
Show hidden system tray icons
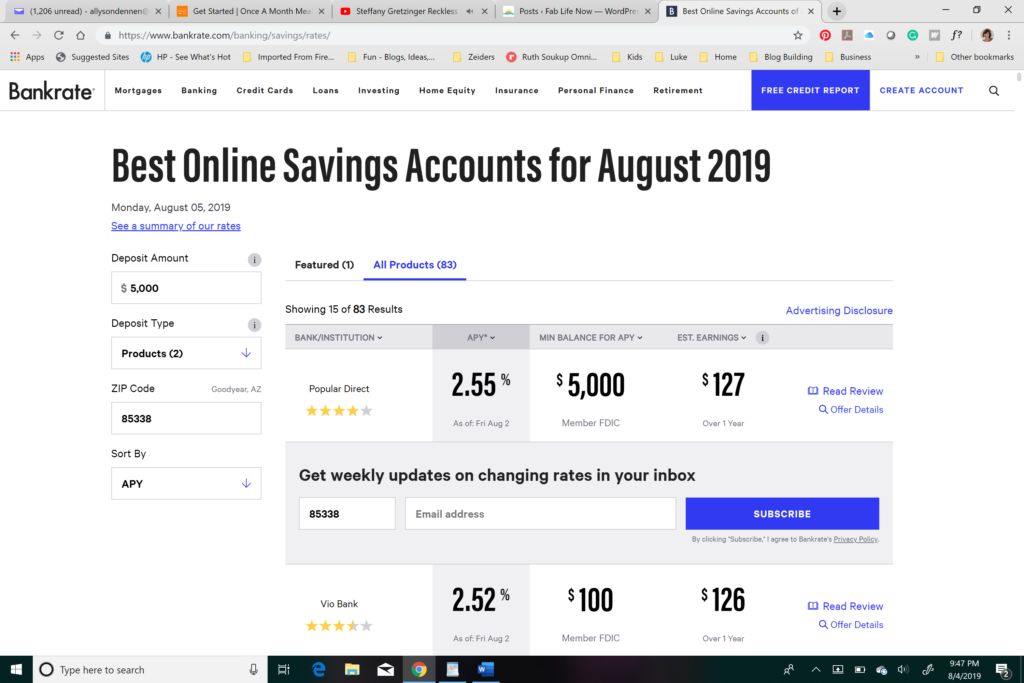tap(816, 669)
